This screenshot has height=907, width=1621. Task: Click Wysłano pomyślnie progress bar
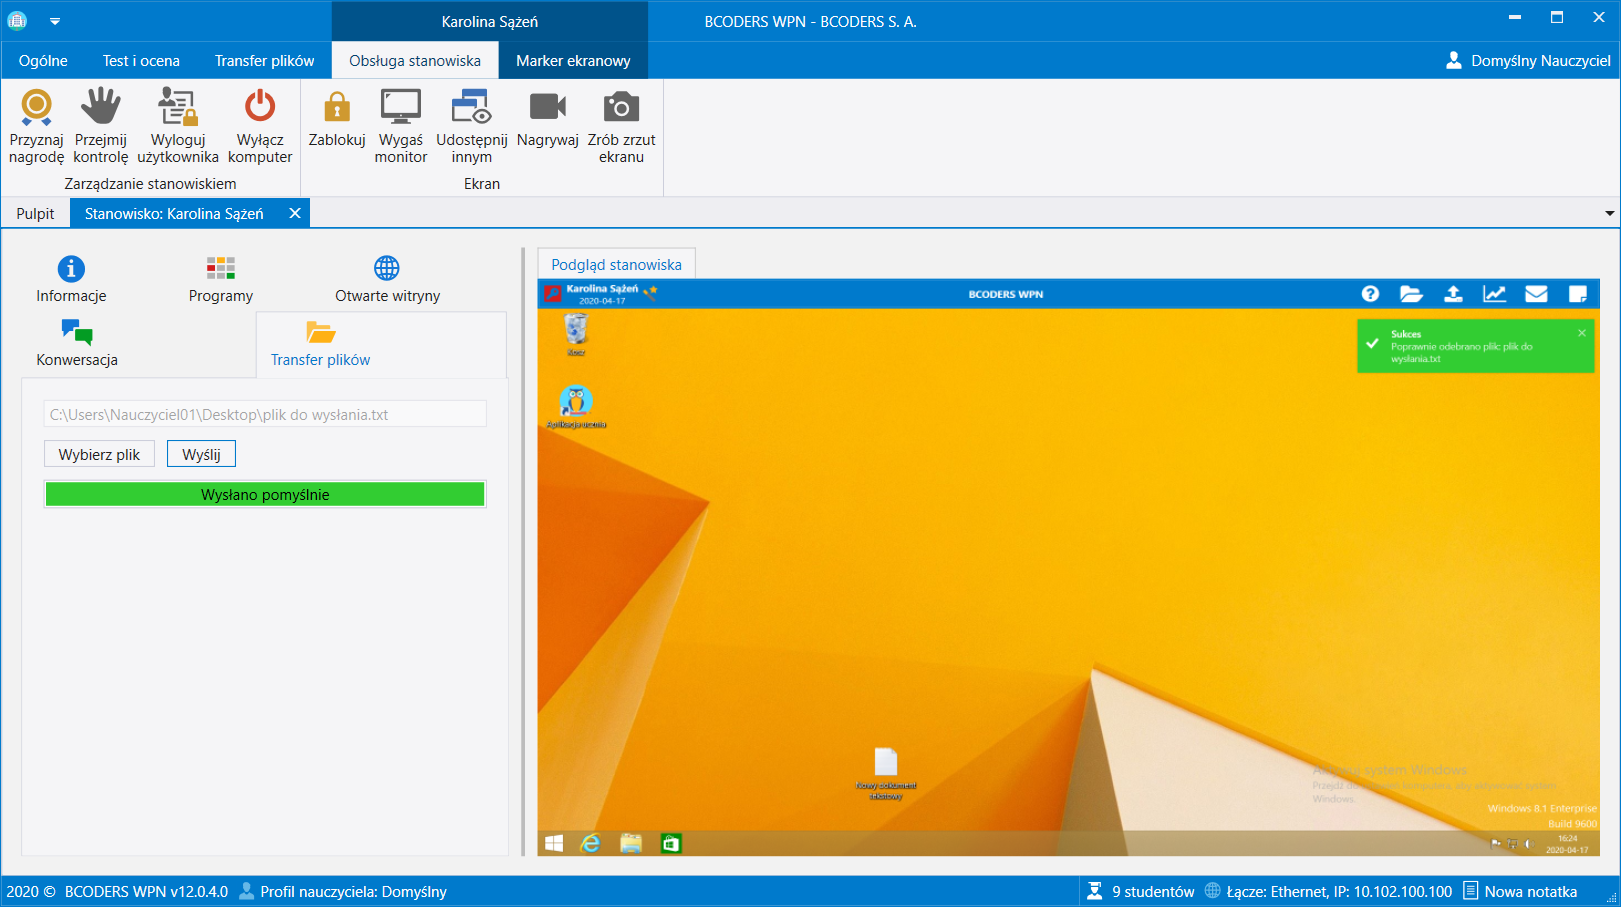(265, 494)
